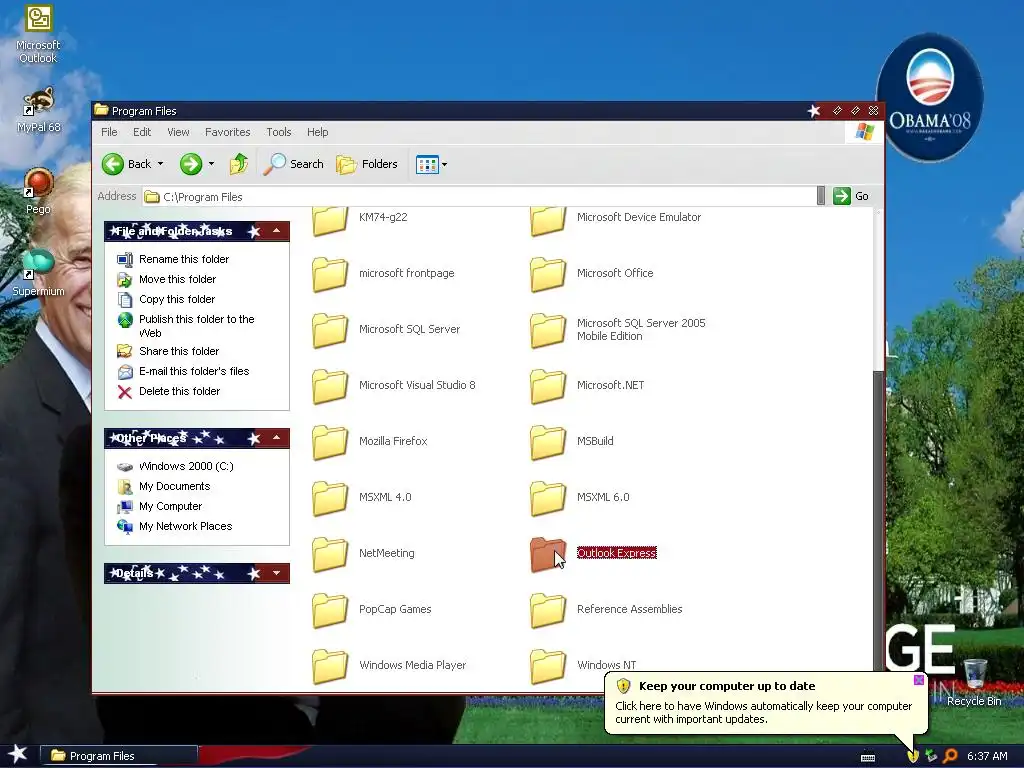Click Rename this folder
1024x768 pixels.
[x=174, y=259]
